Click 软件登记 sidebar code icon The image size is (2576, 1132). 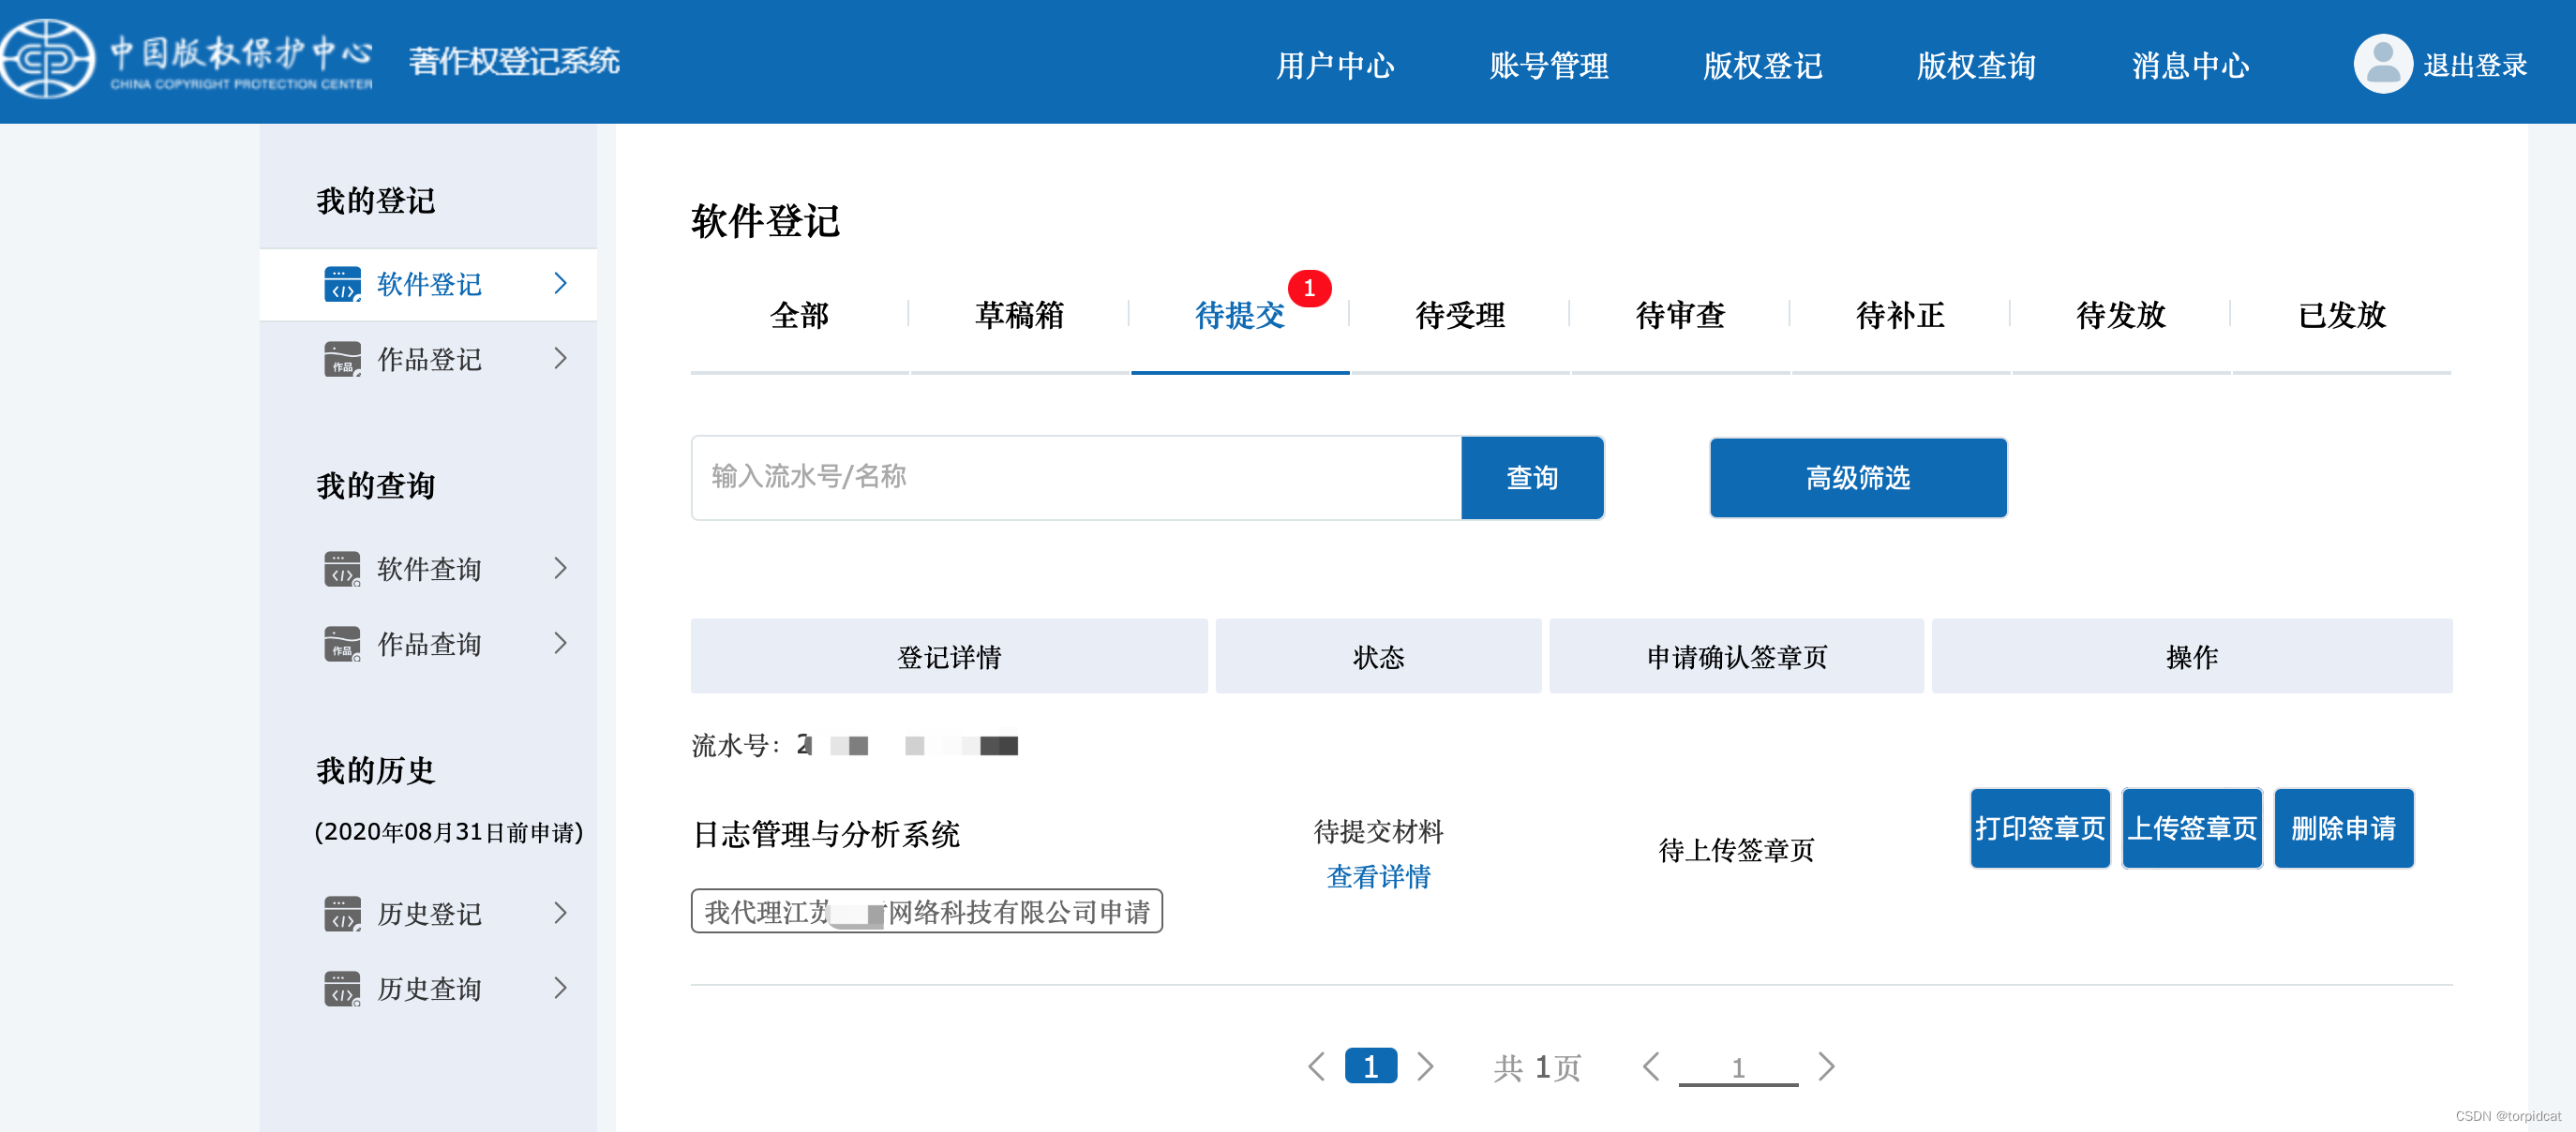342,285
